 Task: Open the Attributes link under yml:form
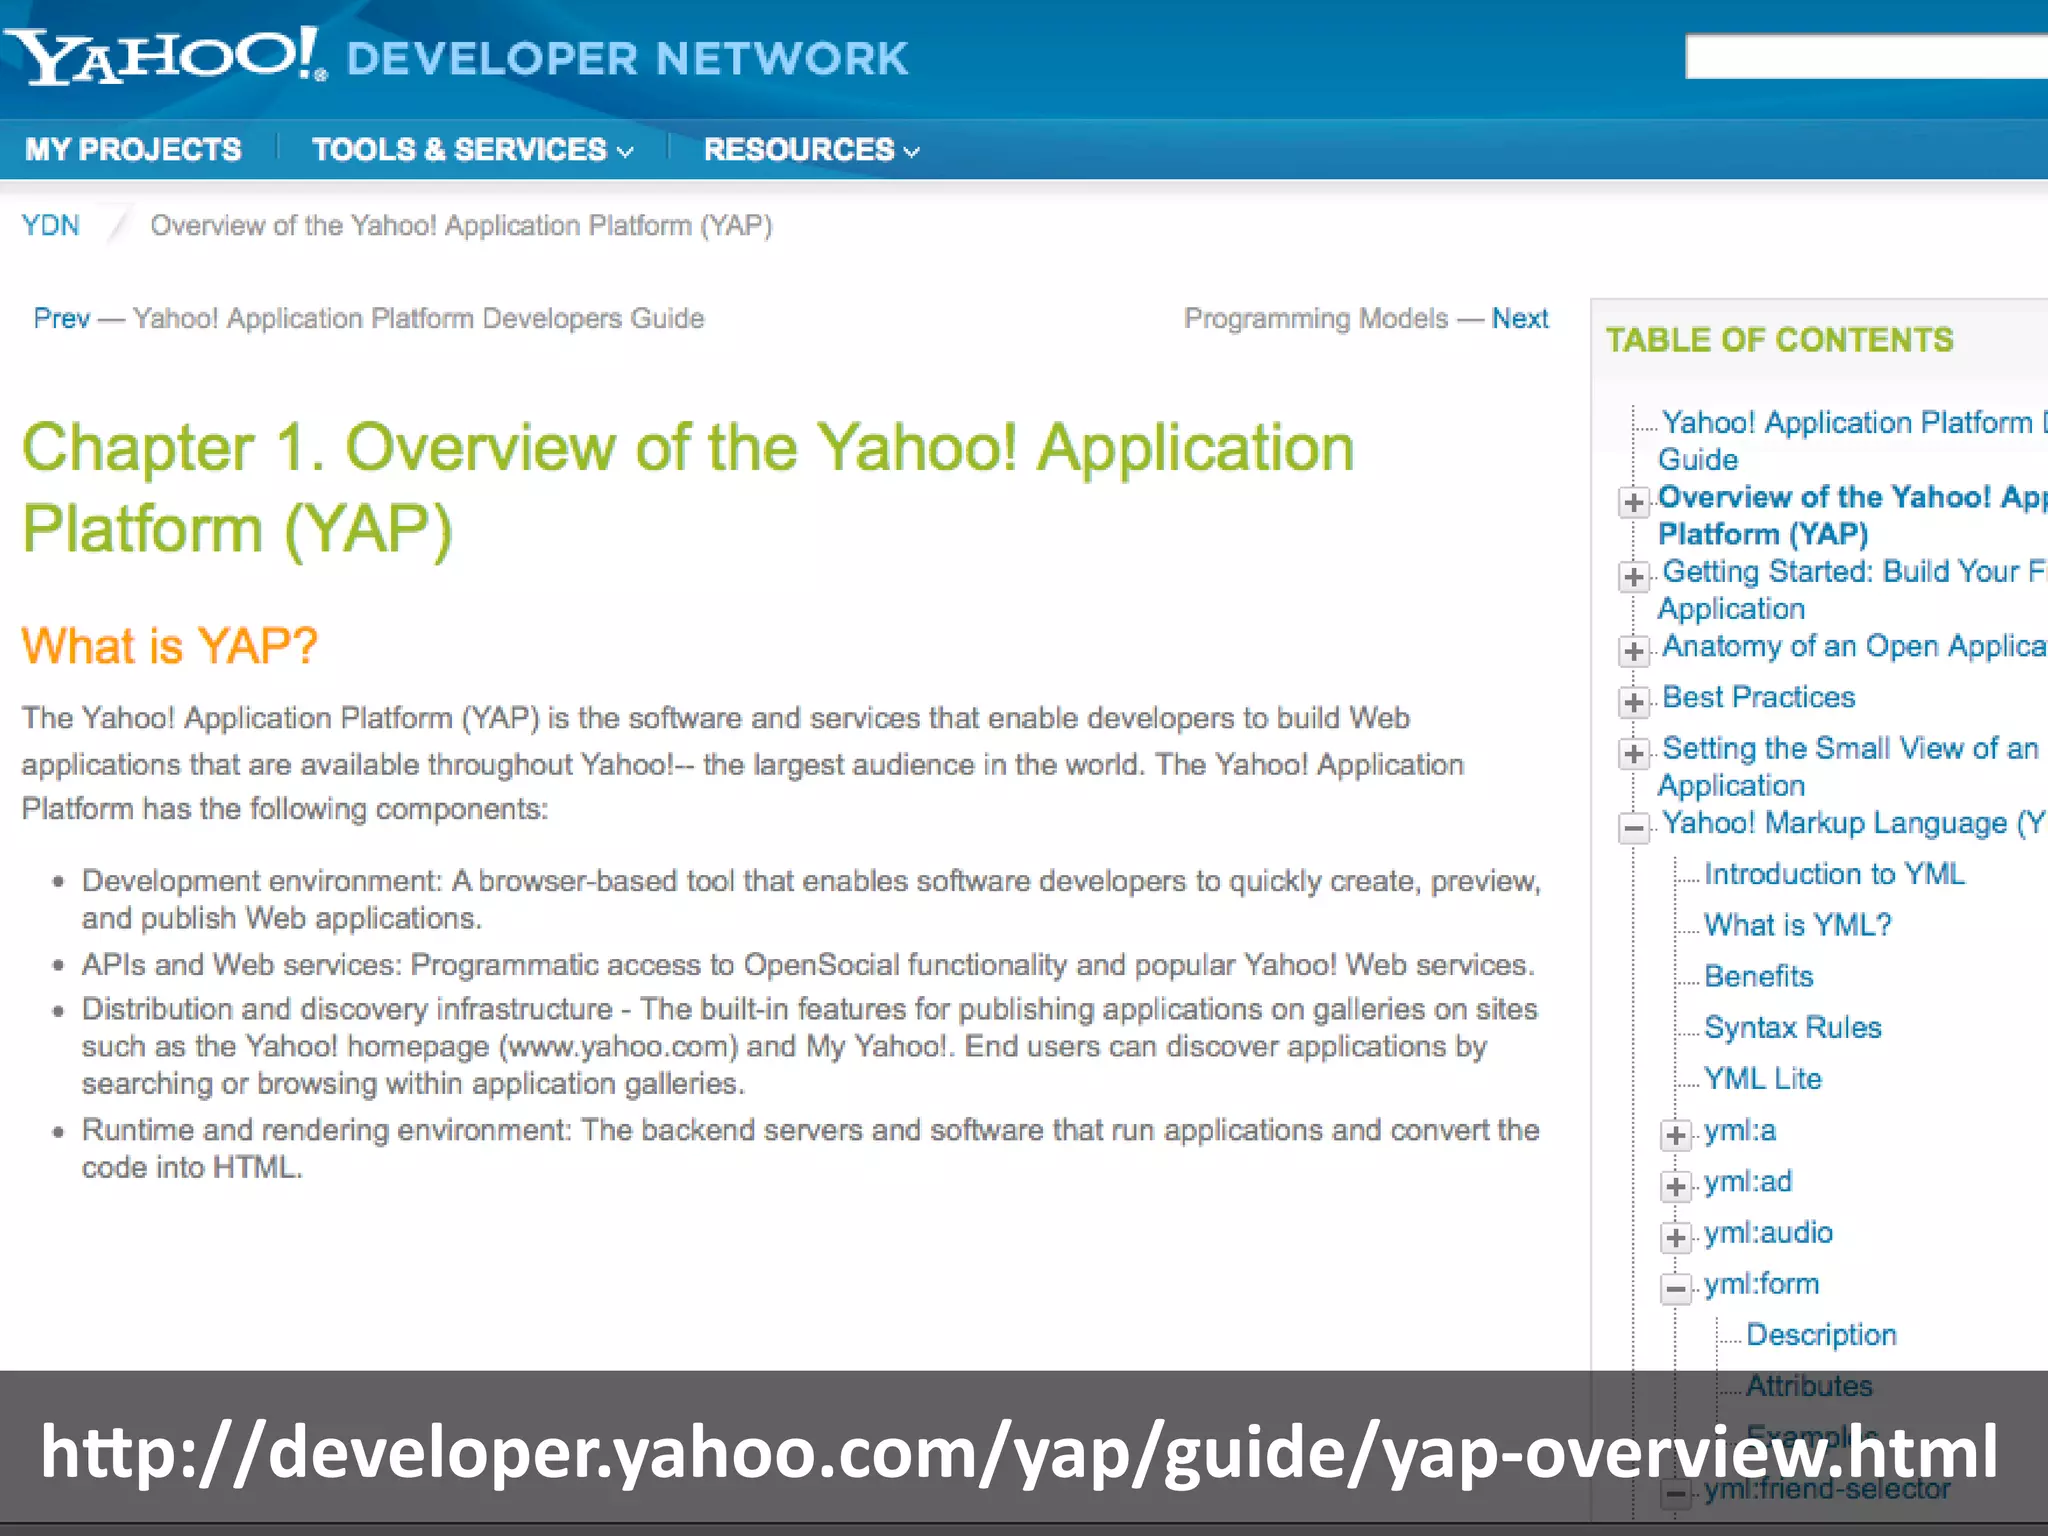[x=1809, y=1386]
